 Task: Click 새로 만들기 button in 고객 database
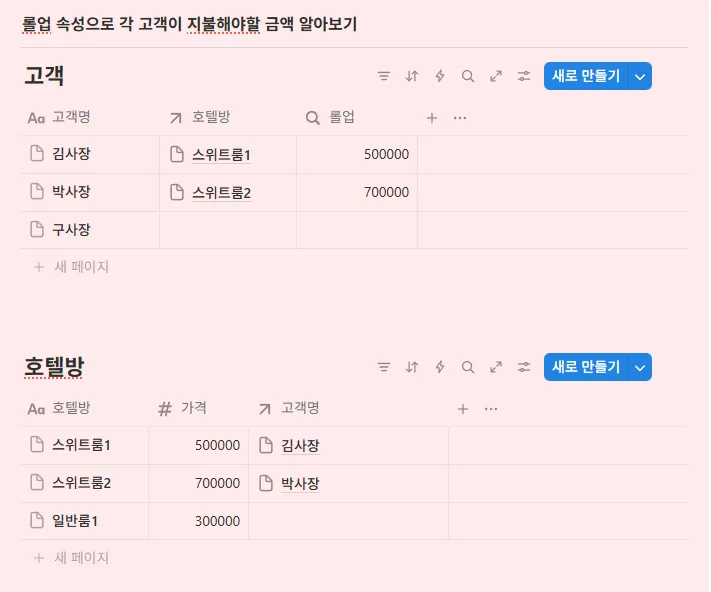(x=586, y=76)
